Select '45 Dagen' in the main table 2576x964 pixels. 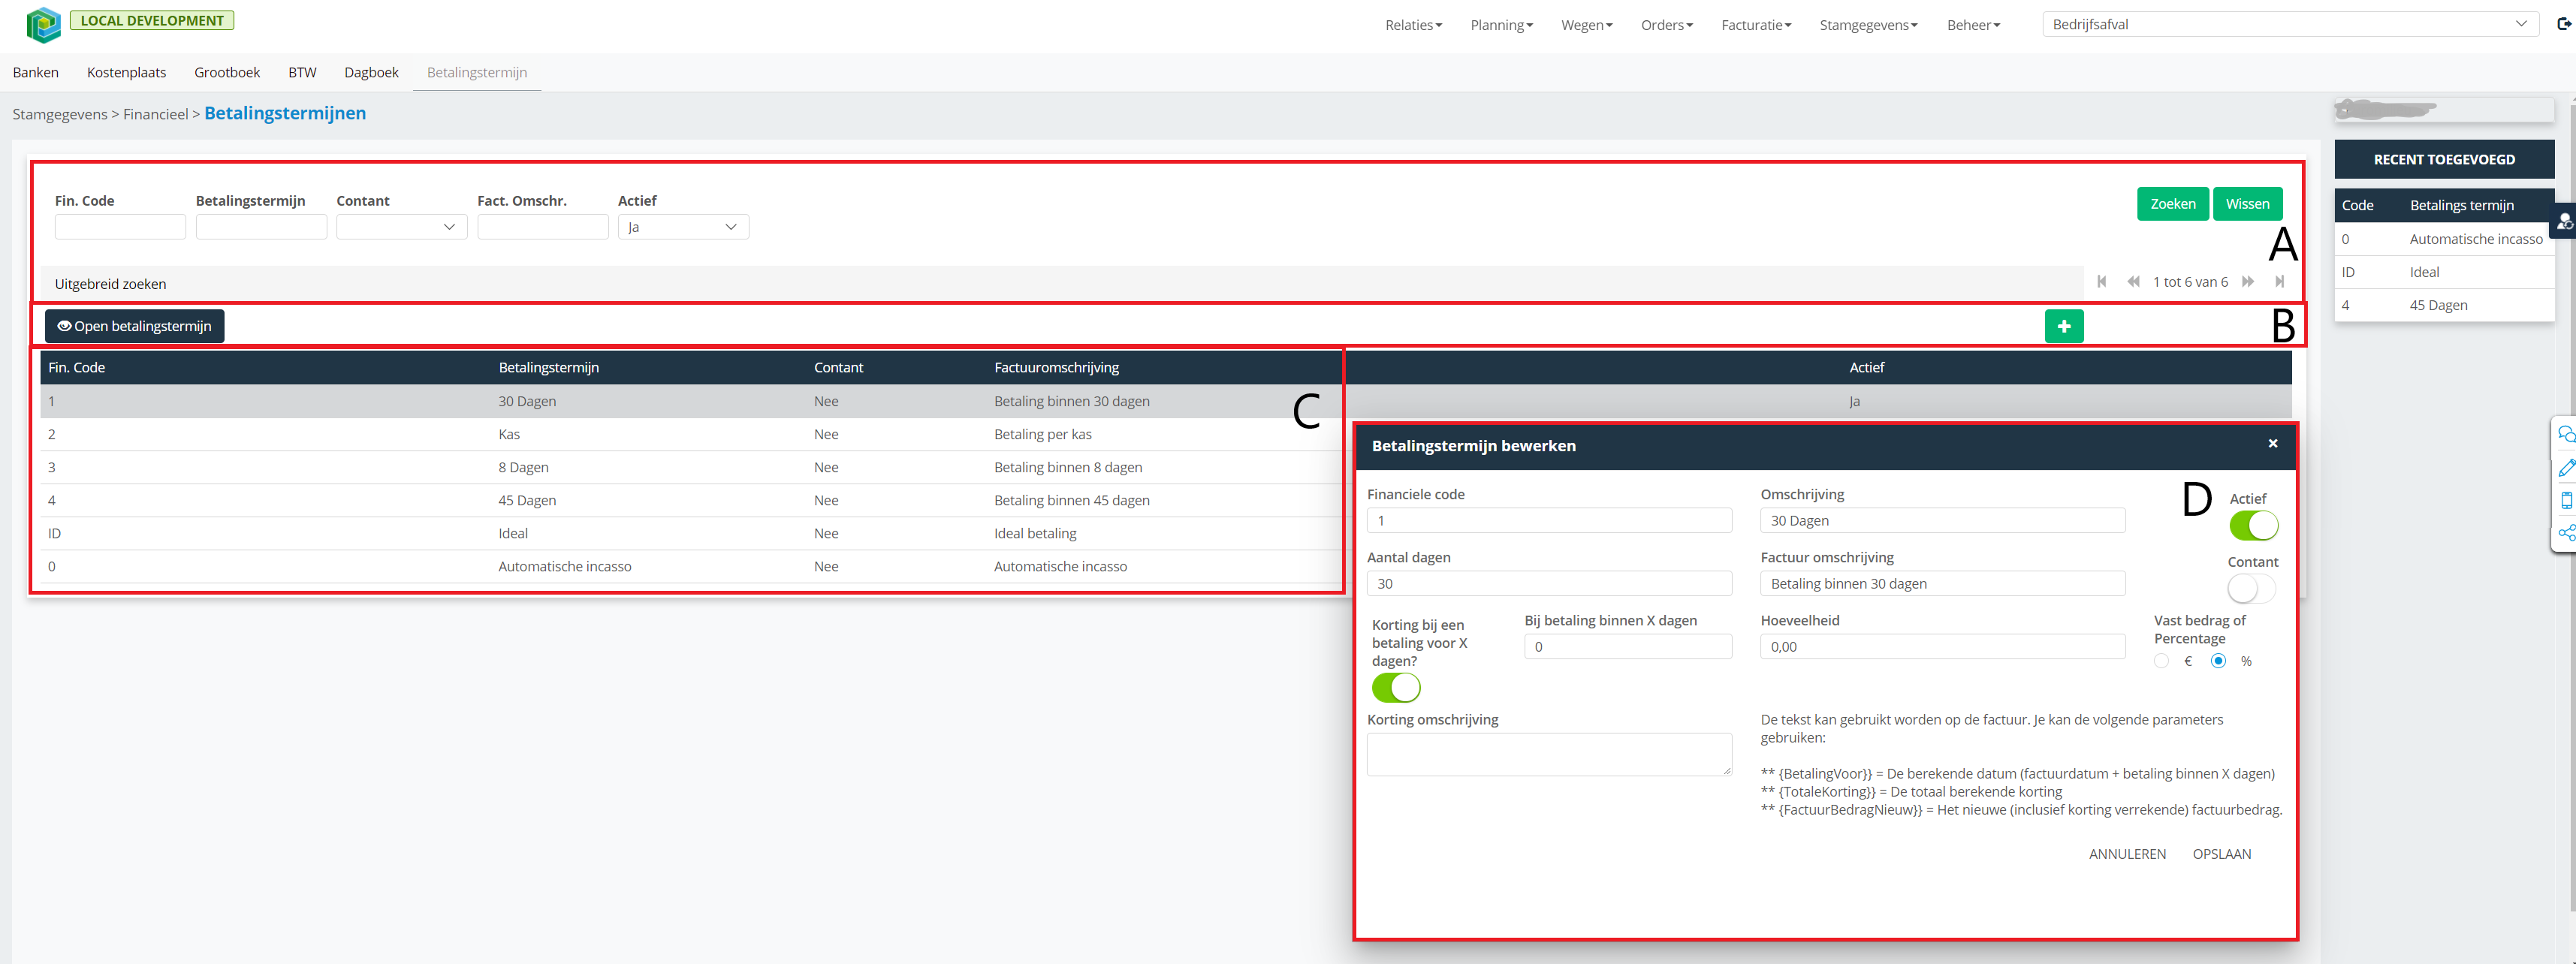[x=527, y=500]
